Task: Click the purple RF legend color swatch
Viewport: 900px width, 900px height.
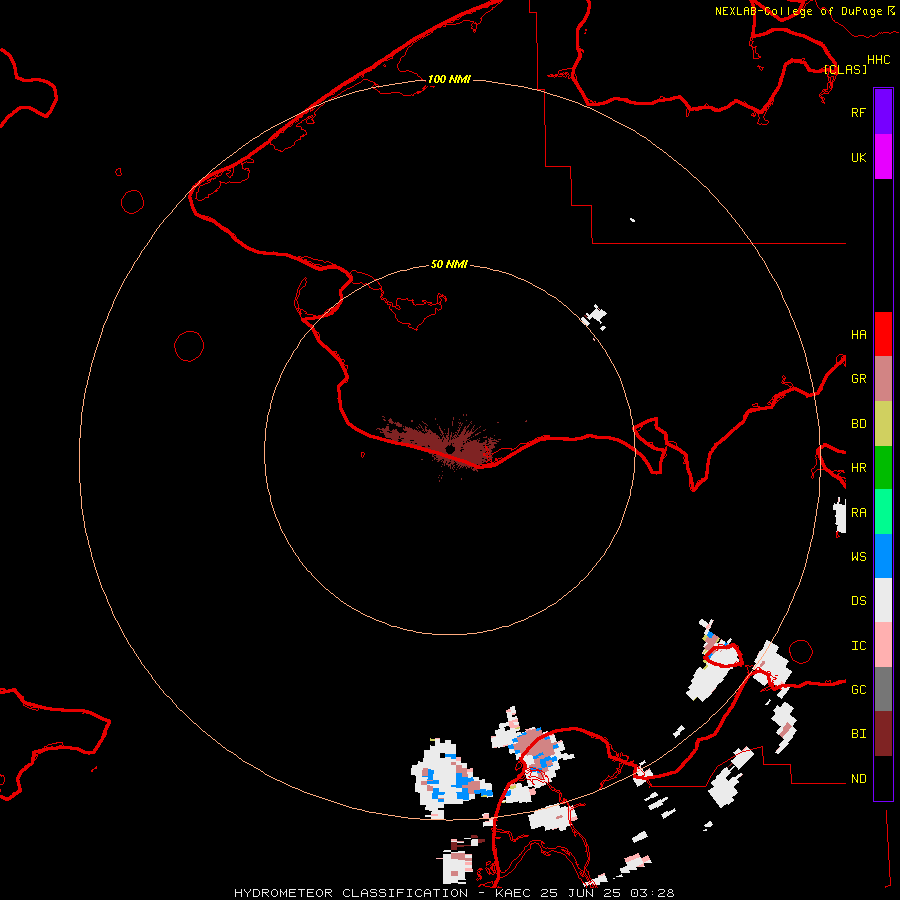Action: point(883,112)
